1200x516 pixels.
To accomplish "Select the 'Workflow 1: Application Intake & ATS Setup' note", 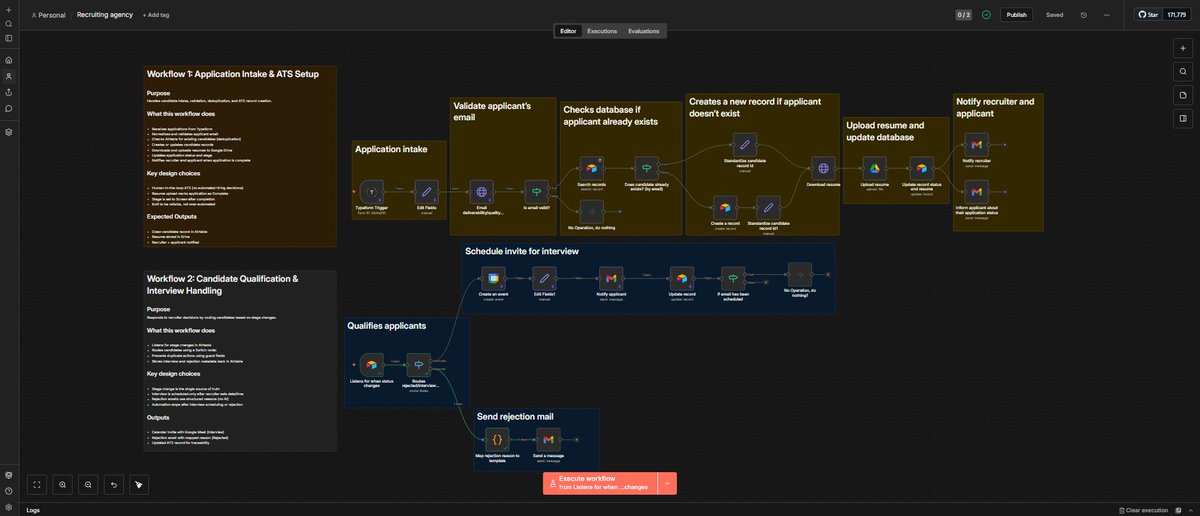I will click(240, 157).
